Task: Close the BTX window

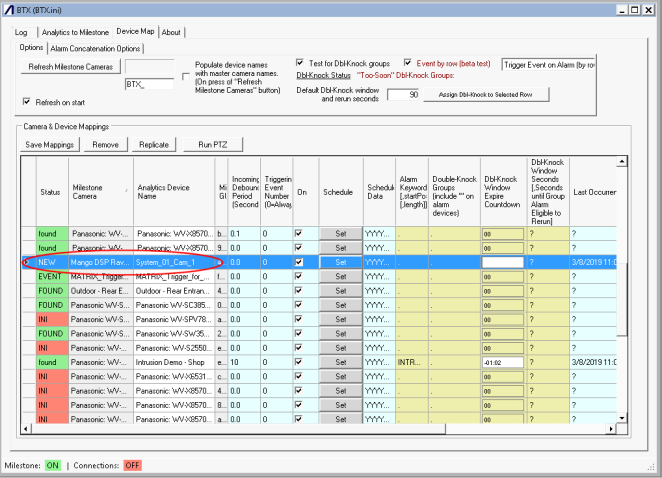Action: [x=648, y=10]
